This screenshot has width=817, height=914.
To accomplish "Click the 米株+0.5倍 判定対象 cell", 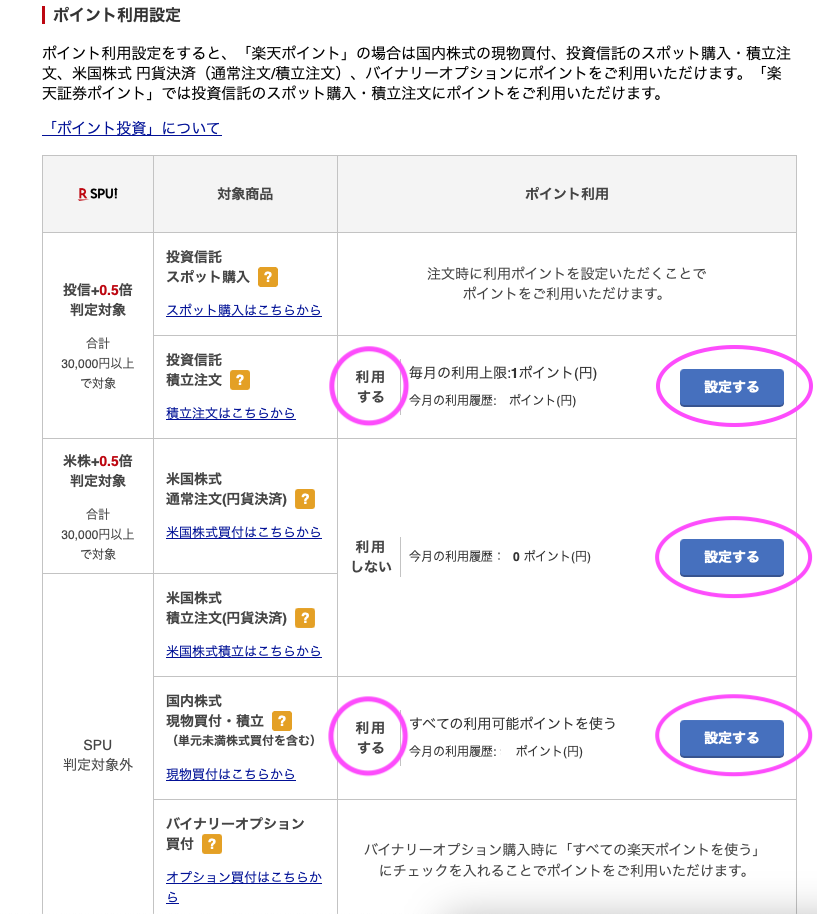I will [x=98, y=506].
